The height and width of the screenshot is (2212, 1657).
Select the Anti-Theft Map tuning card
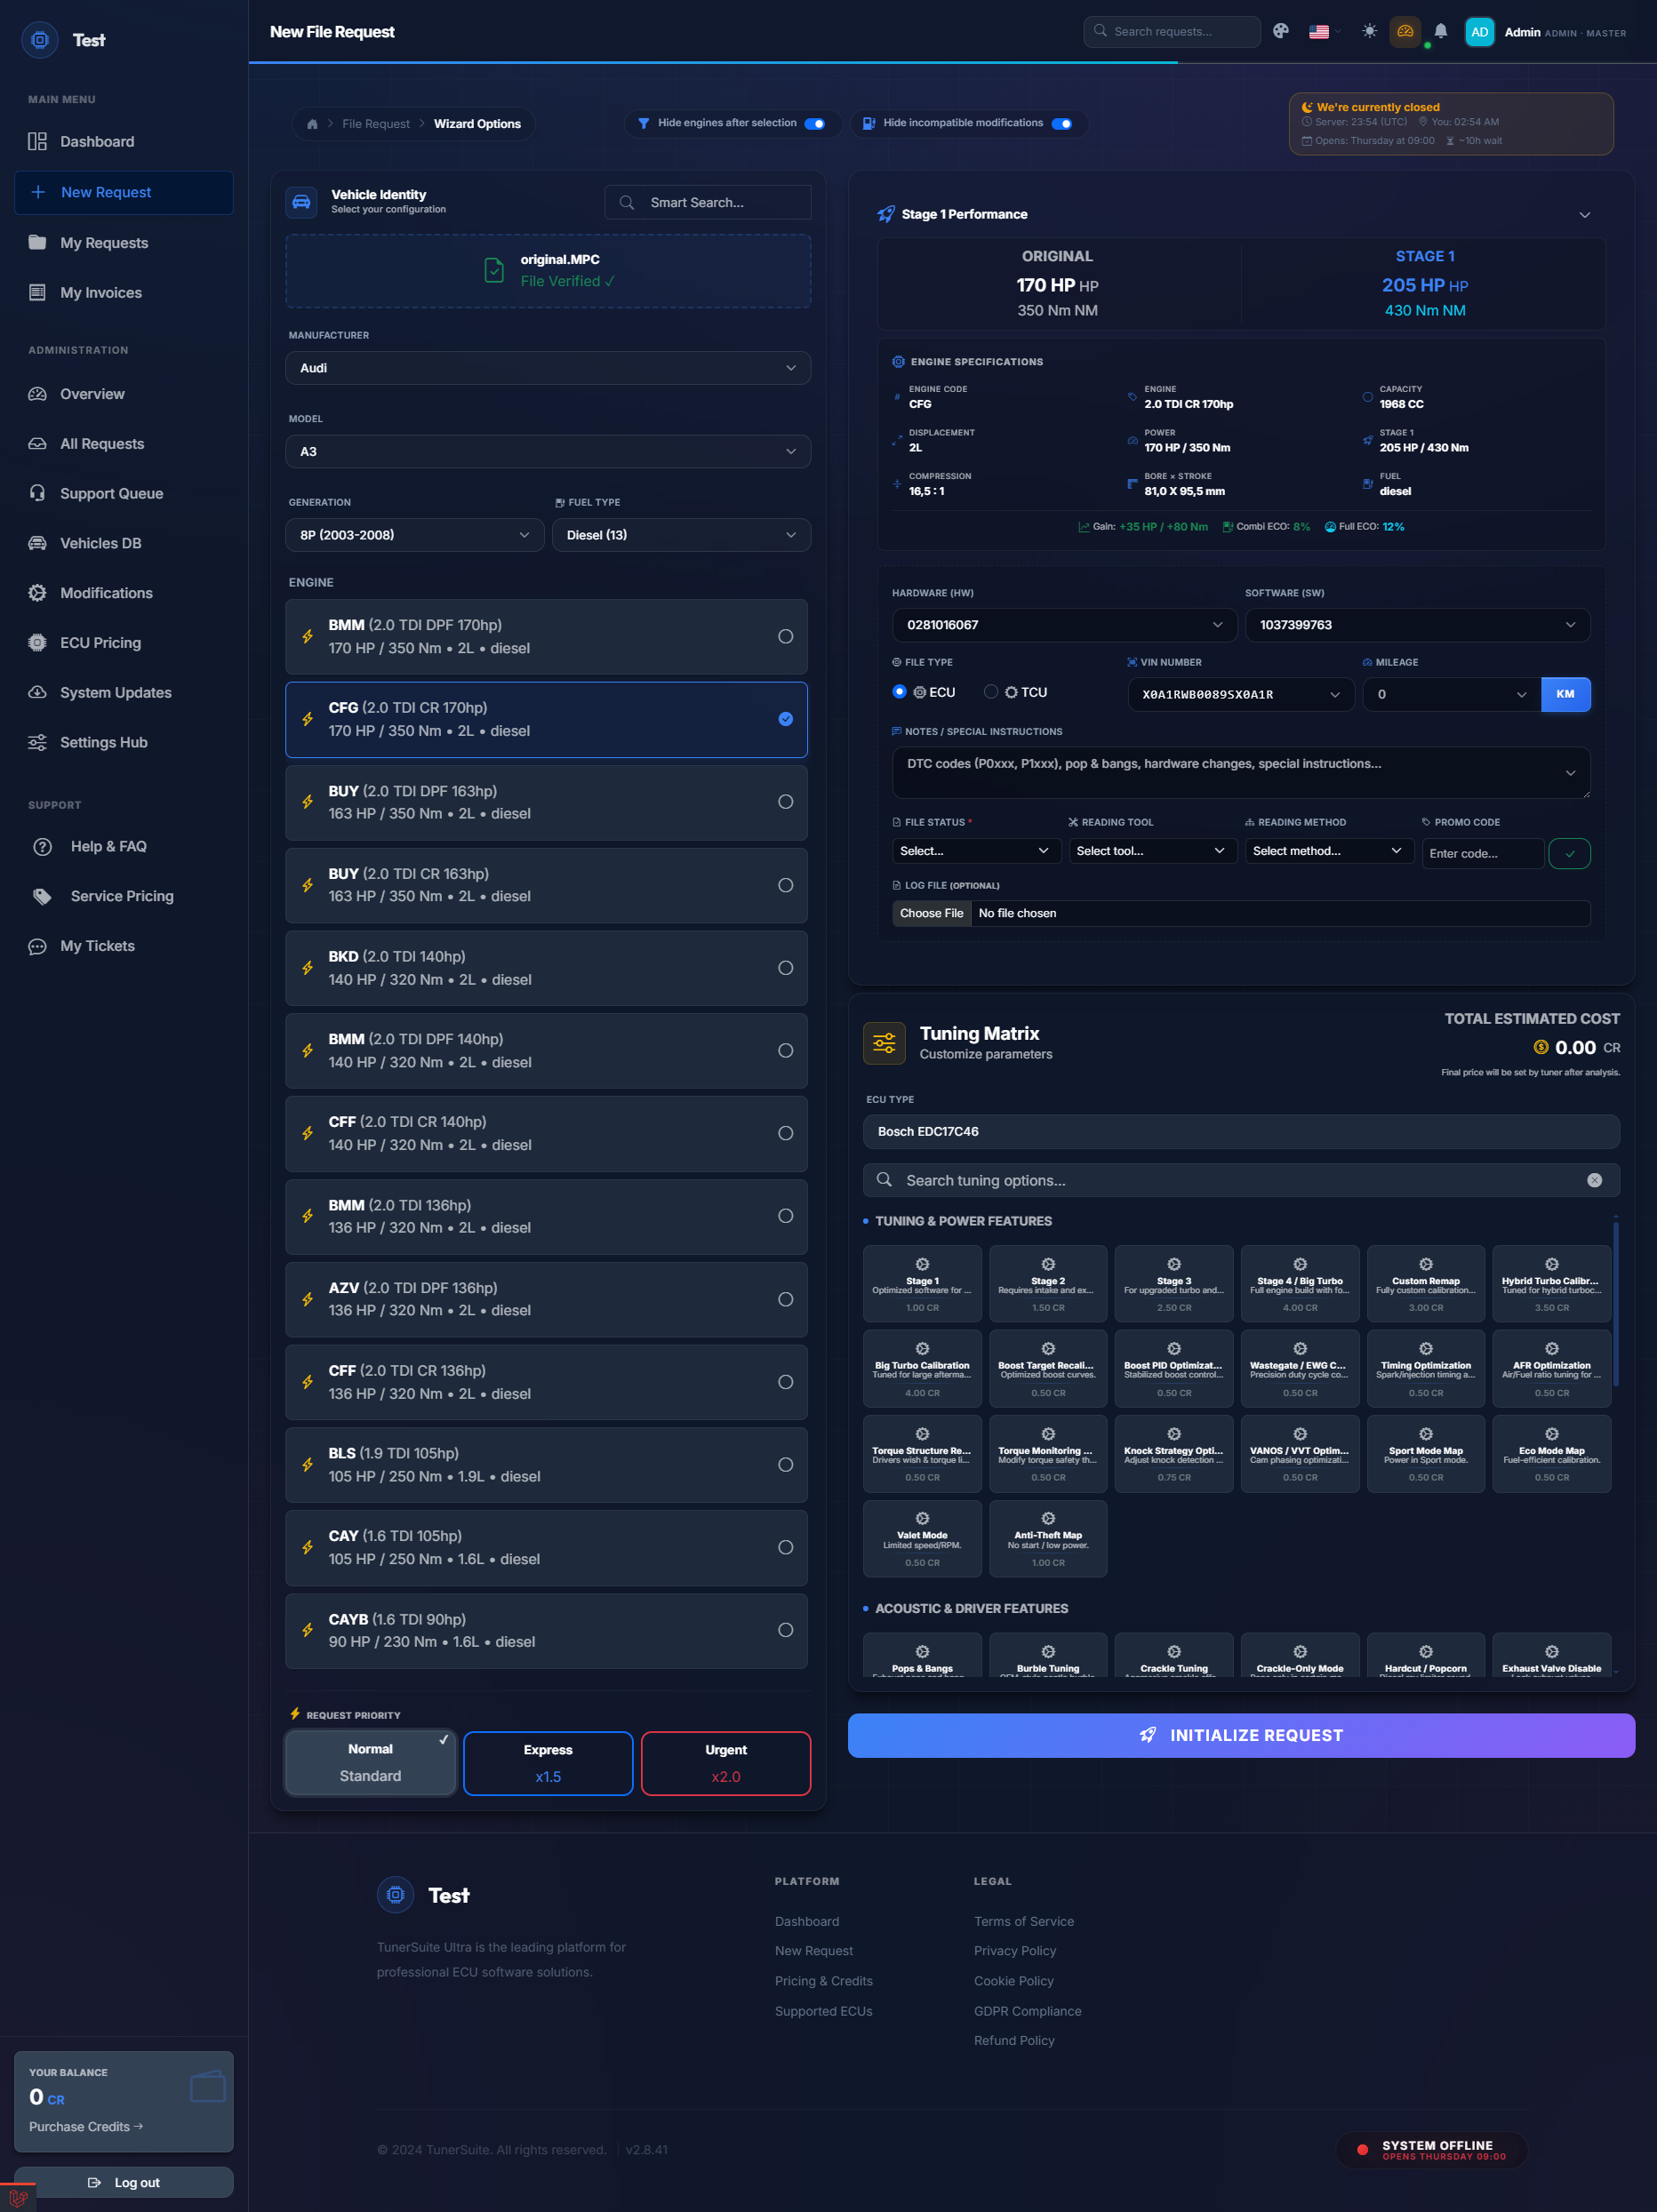pos(1047,1538)
